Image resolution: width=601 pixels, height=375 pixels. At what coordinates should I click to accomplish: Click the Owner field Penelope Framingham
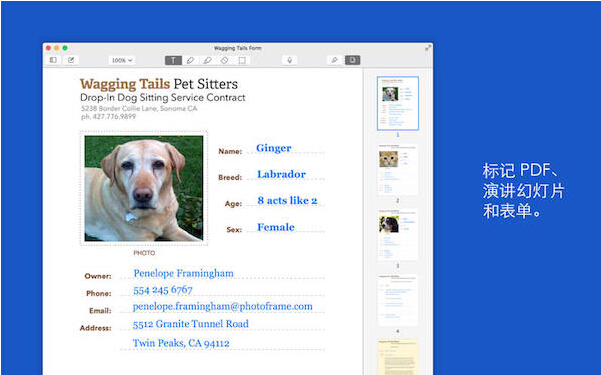(184, 273)
